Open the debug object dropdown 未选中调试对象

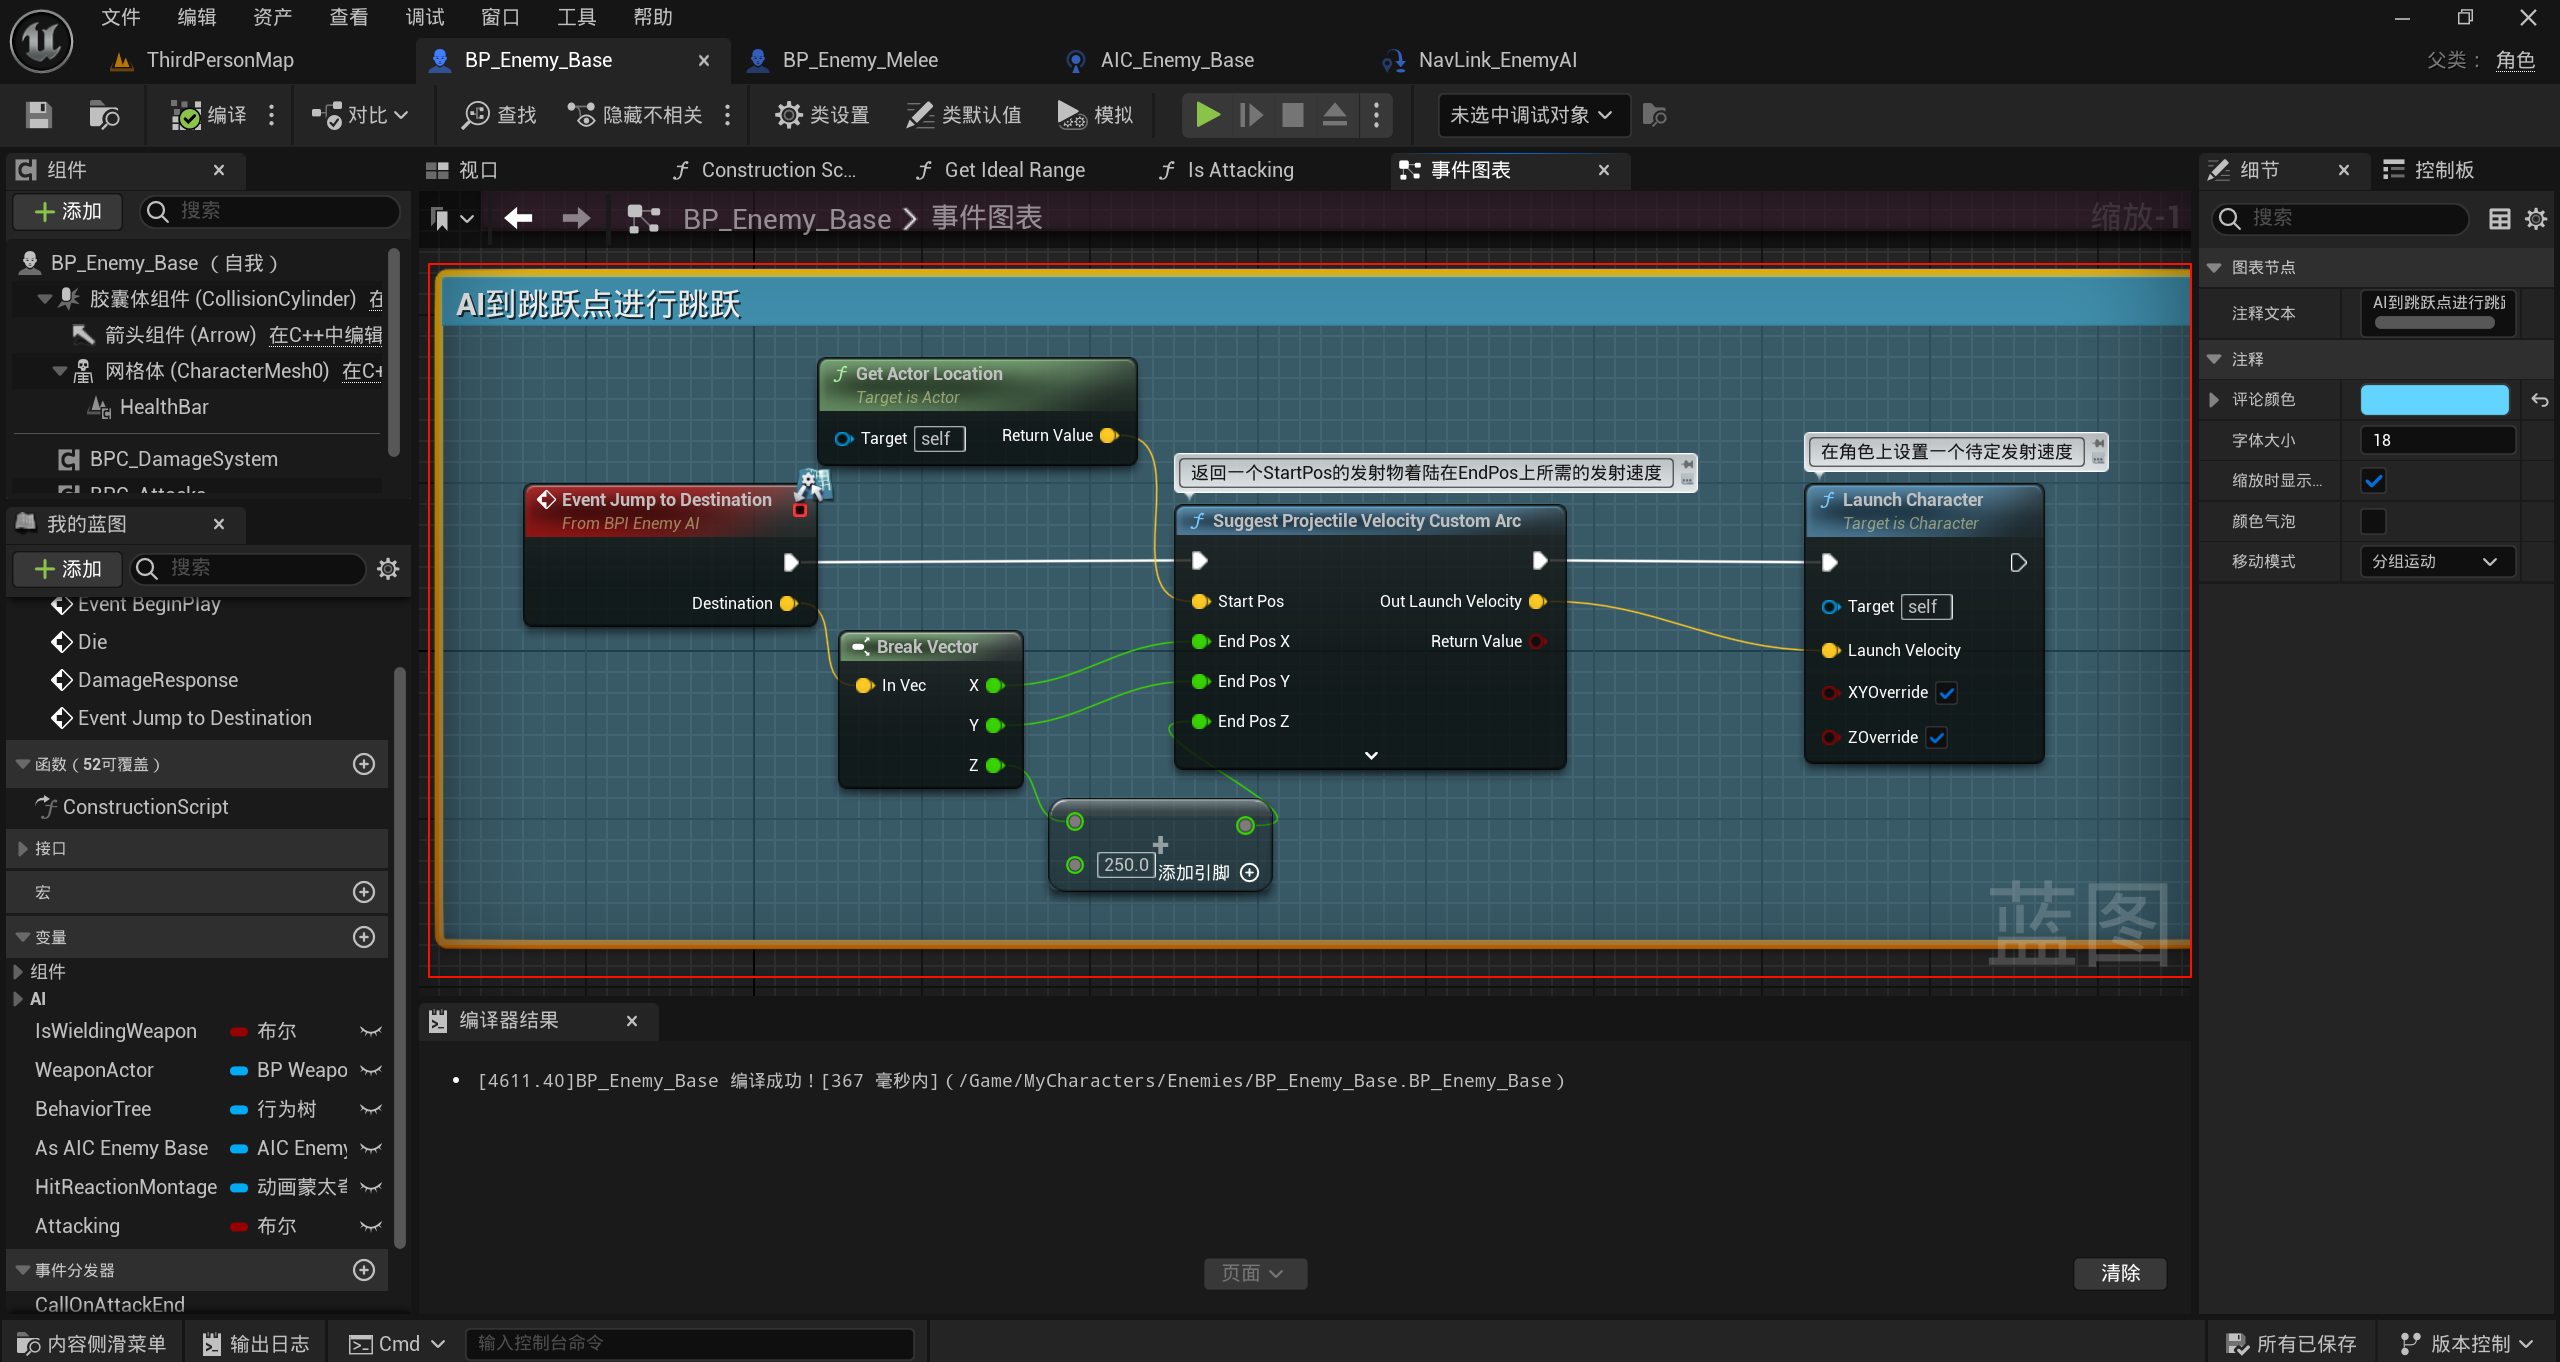1530,115
